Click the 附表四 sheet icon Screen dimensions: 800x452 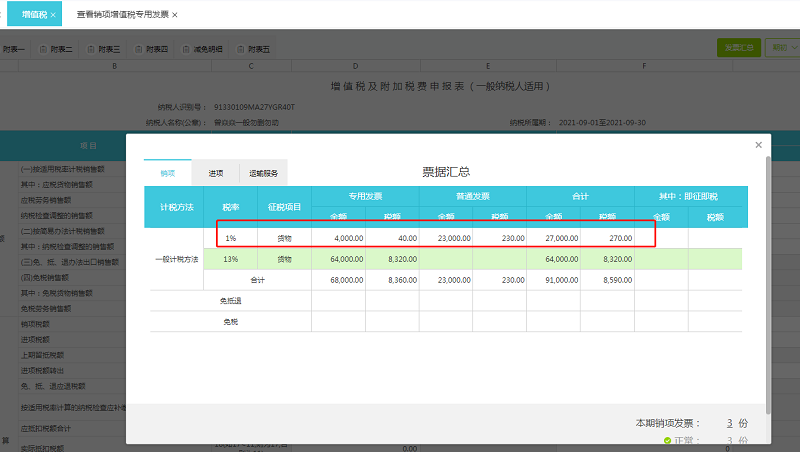point(139,49)
